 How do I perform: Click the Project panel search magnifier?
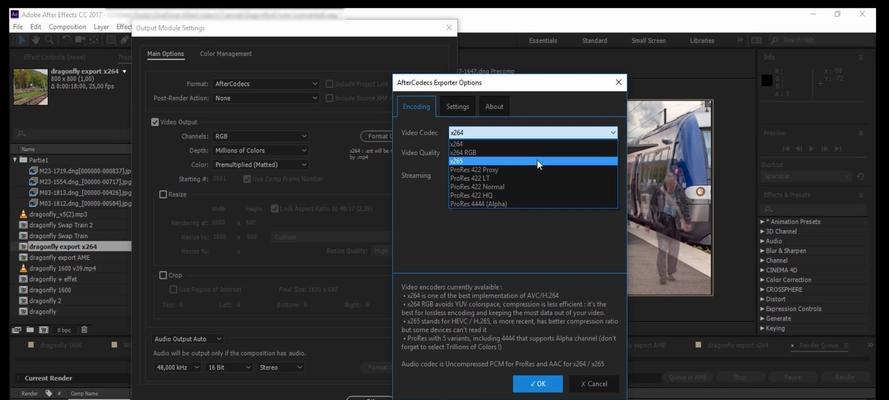(21, 134)
